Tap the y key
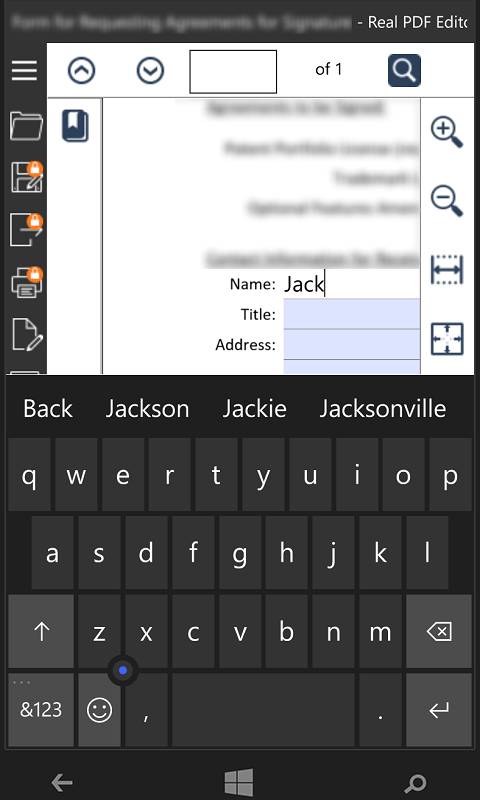 click(x=263, y=474)
